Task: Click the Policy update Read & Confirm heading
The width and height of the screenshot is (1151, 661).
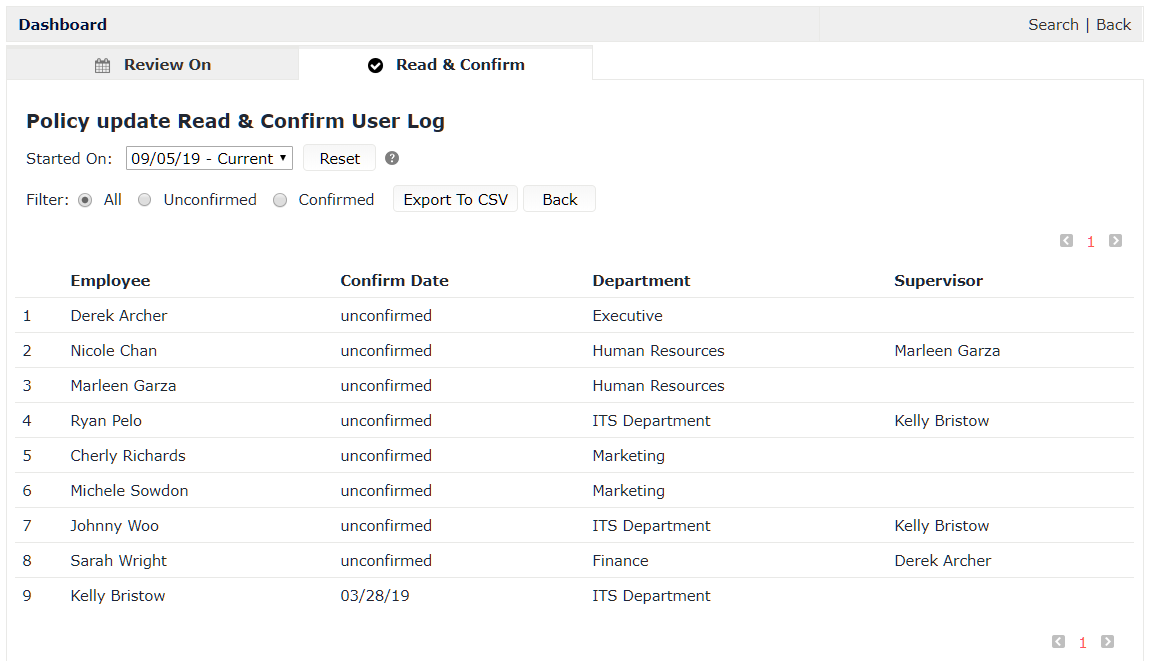Action: coord(236,120)
